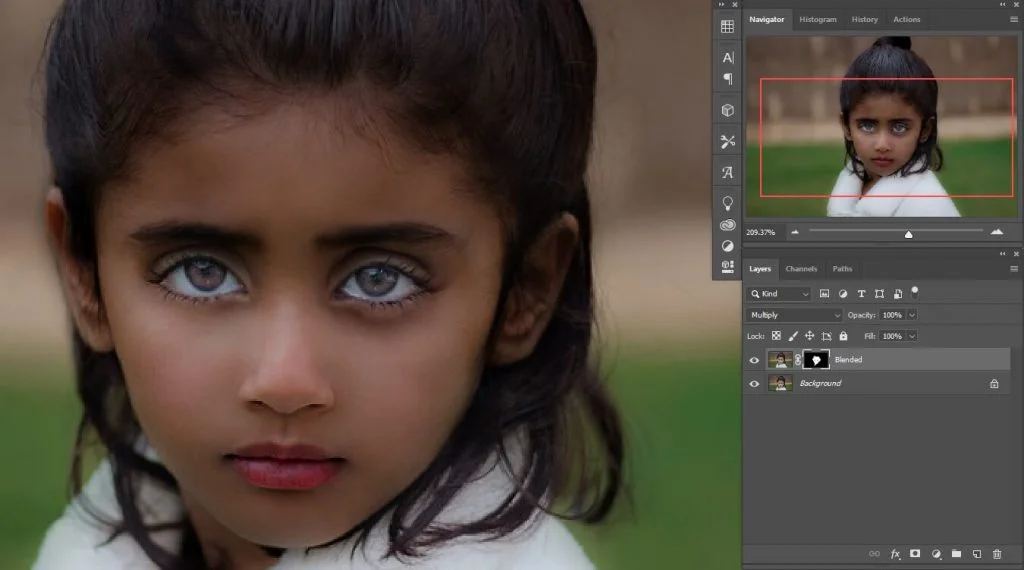1024x570 pixels.
Task: Click the Fill 100% value field
Action: [x=893, y=336]
